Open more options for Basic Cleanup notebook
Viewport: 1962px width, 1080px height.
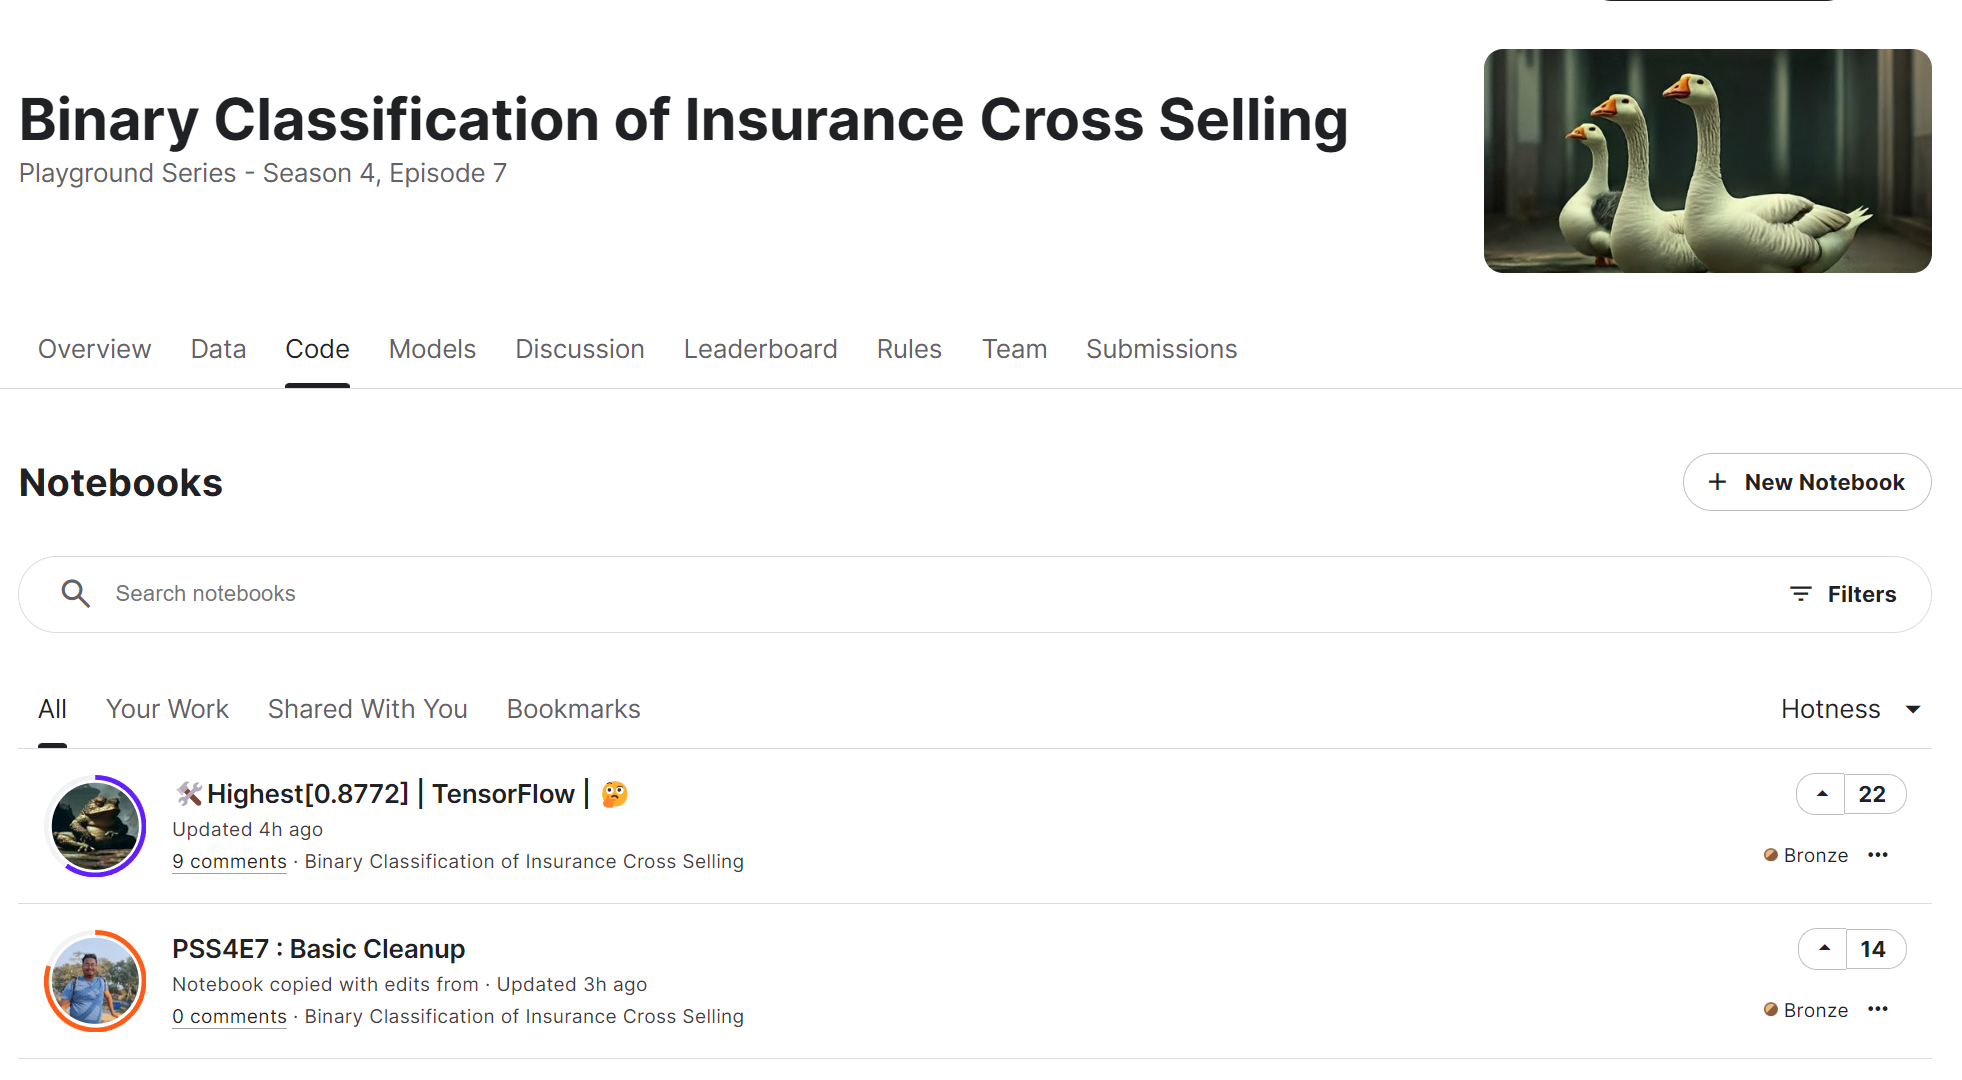(1877, 1009)
